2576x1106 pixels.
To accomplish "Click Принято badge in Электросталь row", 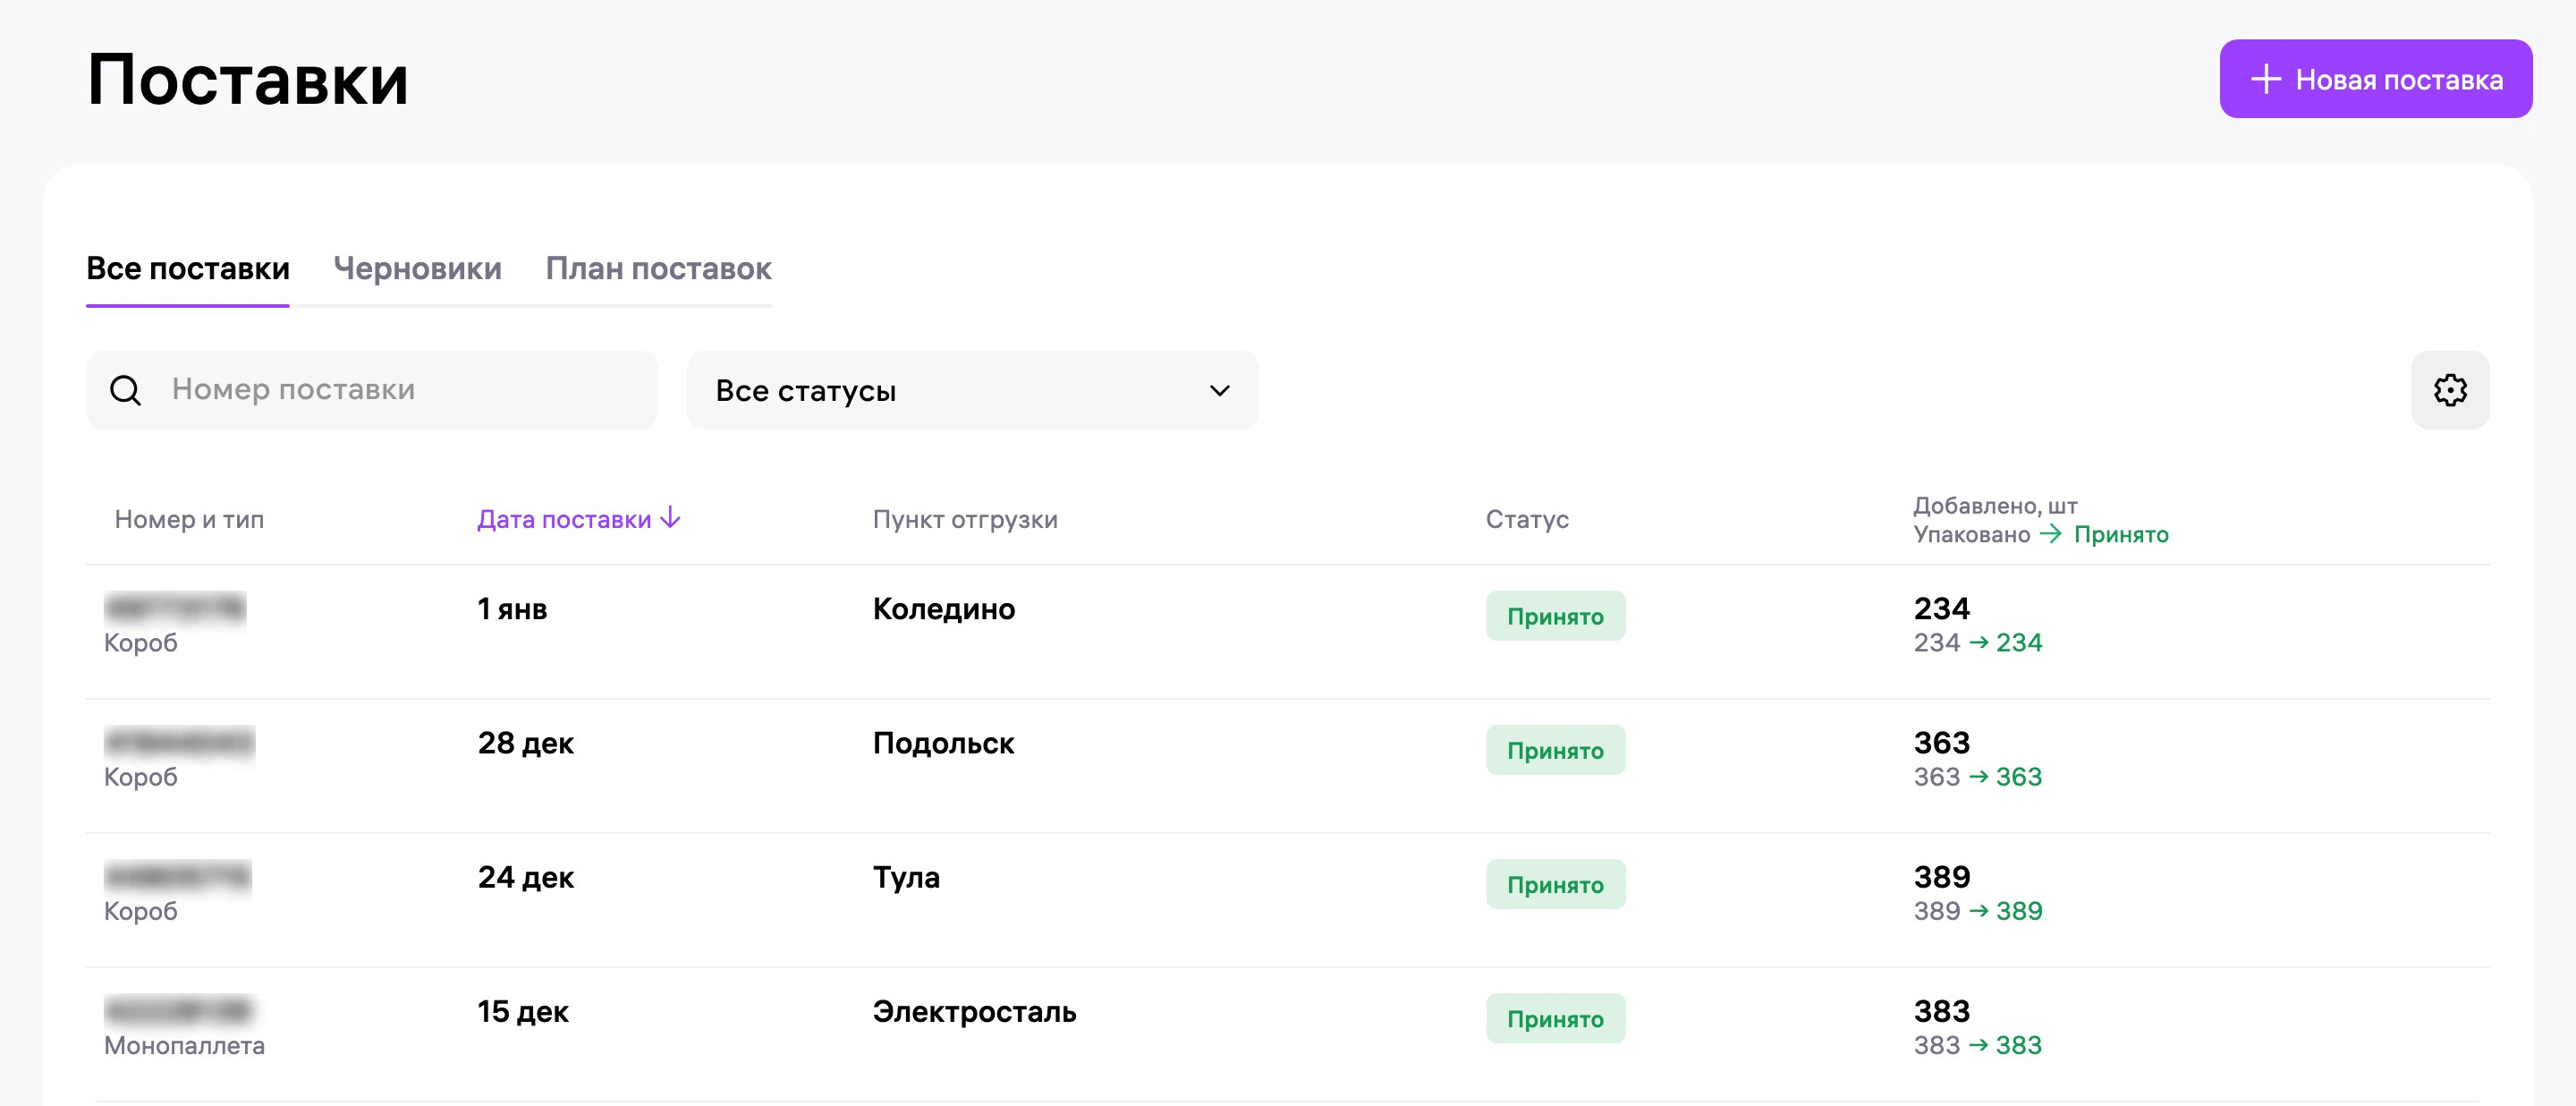I will tap(1555, 1018).
